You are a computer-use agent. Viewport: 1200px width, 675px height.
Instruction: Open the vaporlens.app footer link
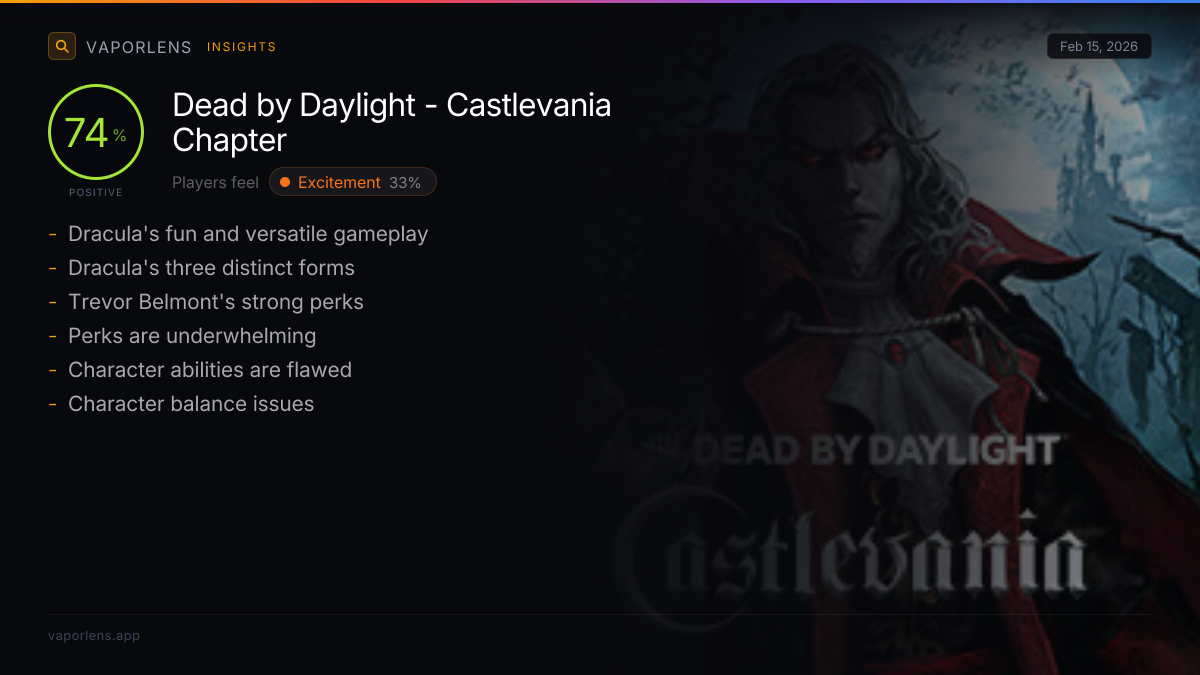point(94,635)
